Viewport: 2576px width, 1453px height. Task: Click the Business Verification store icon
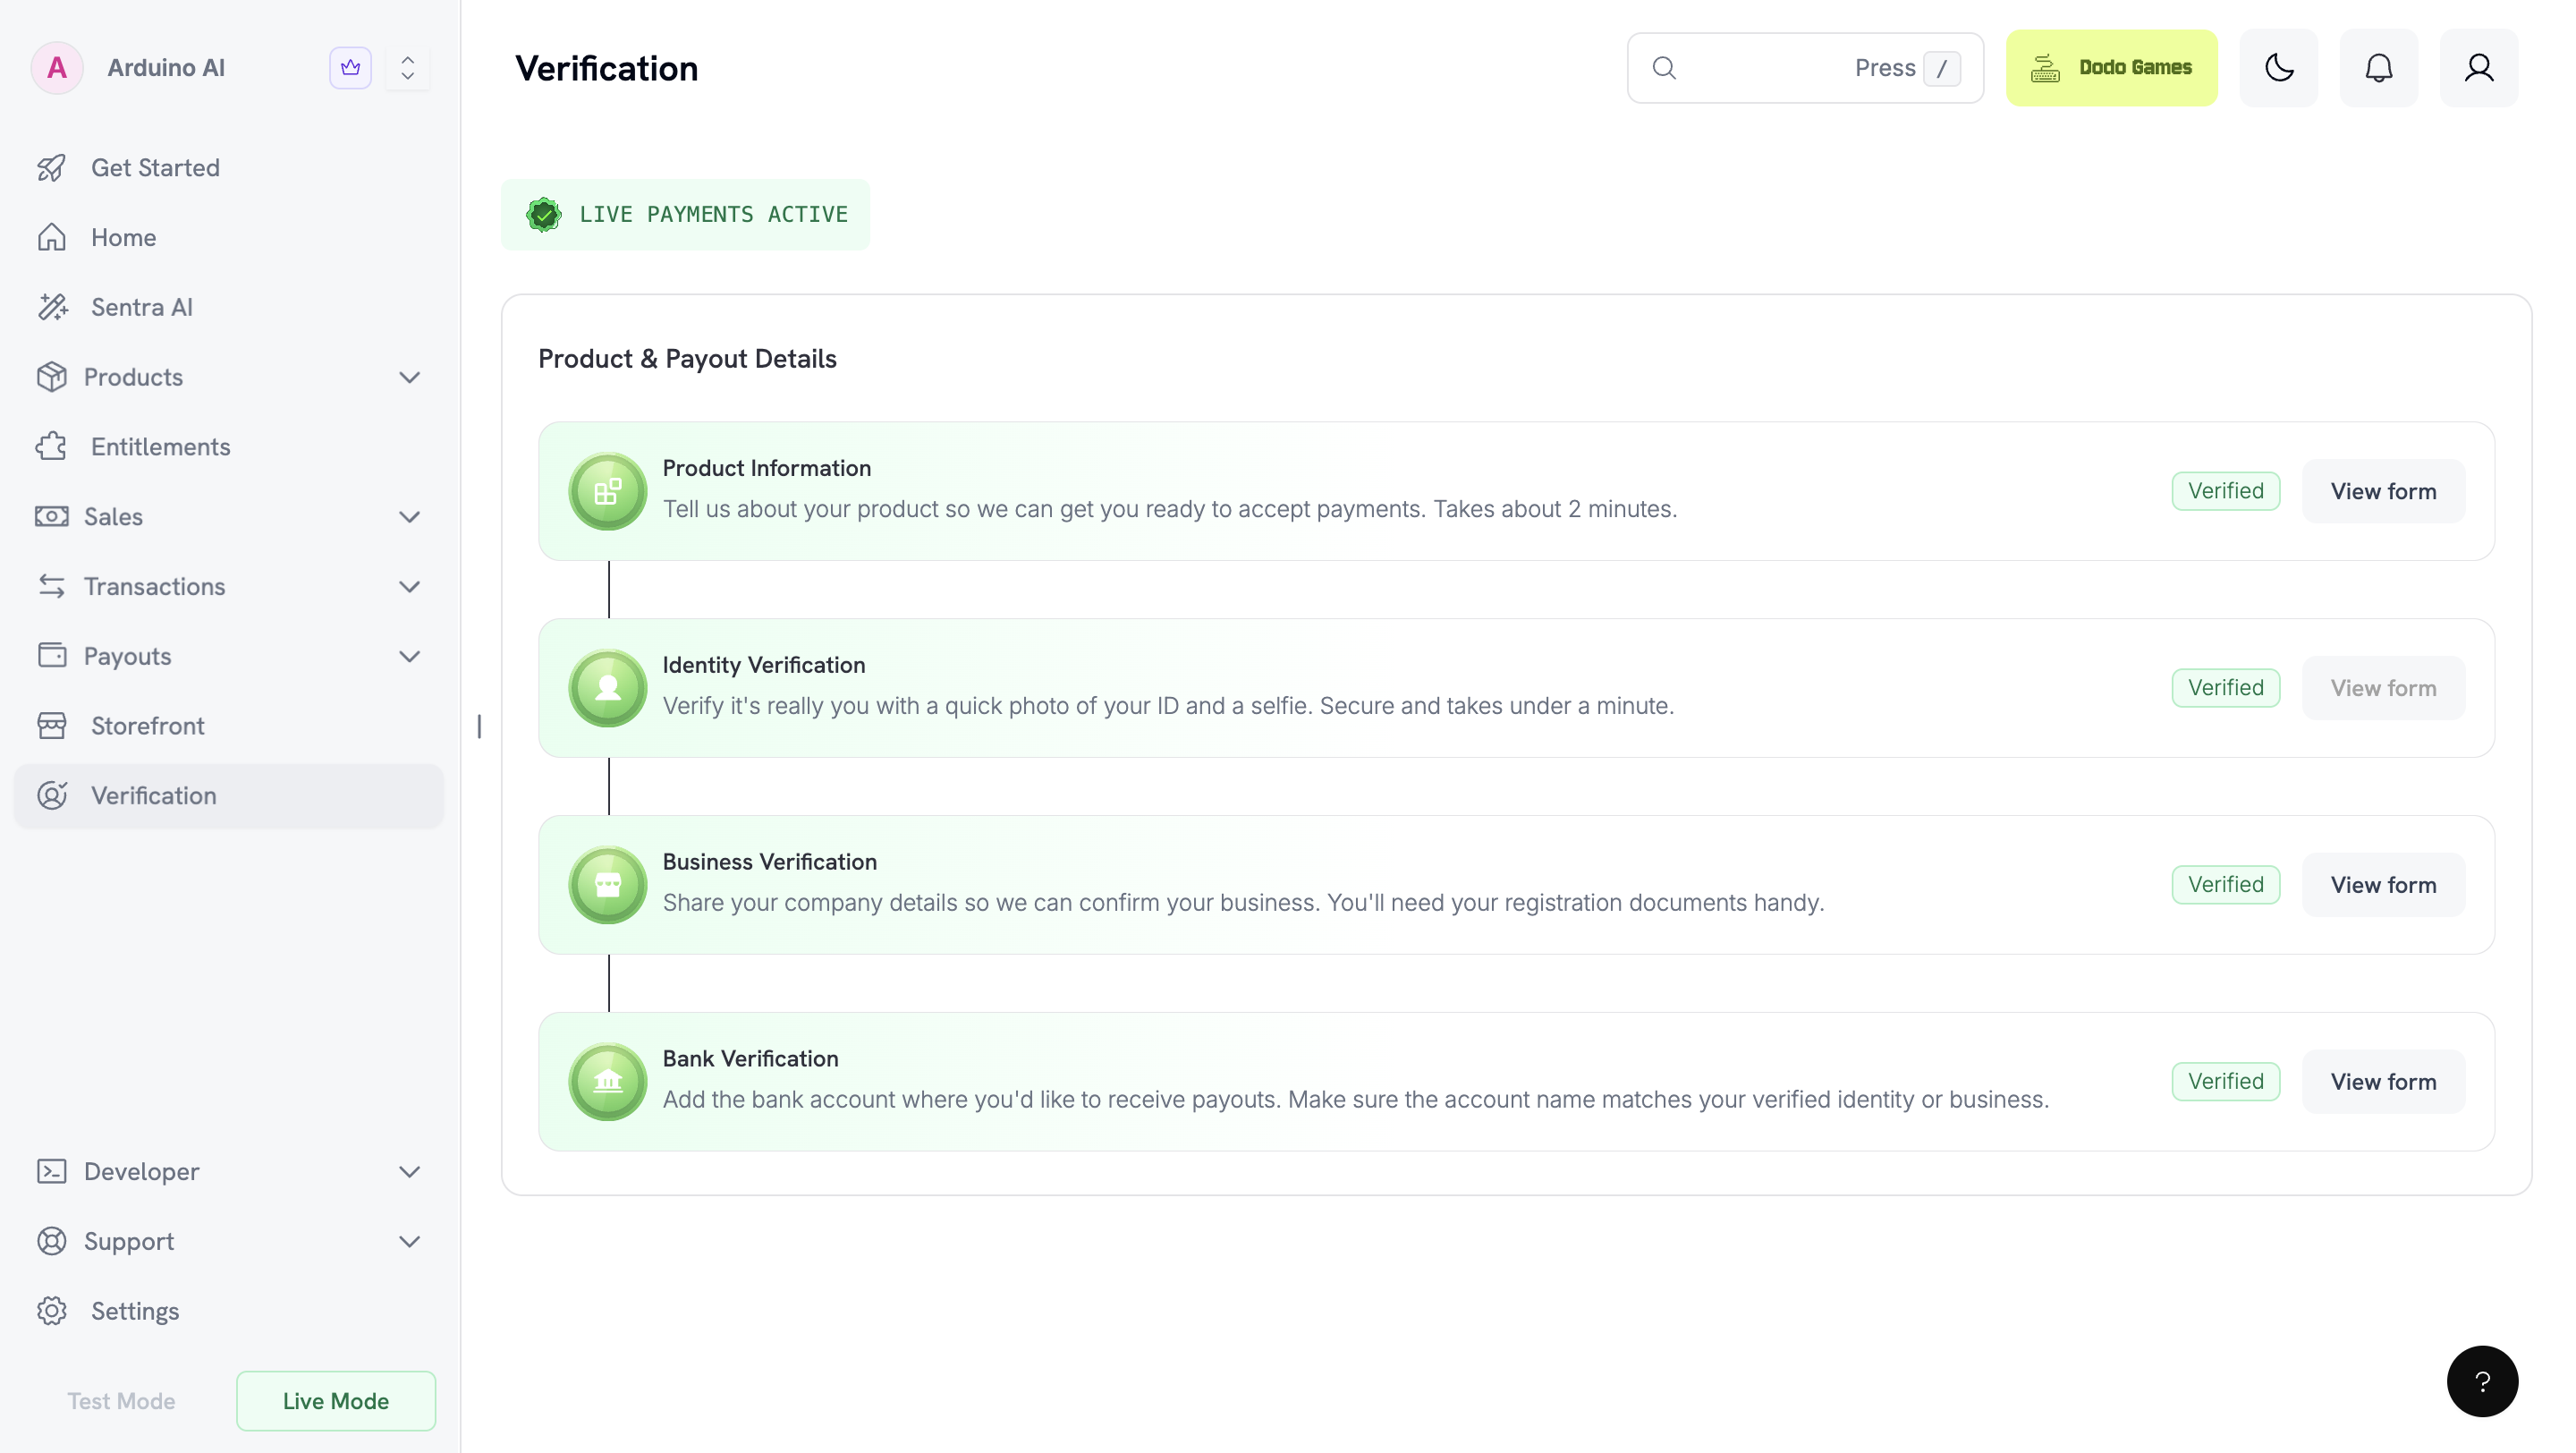tap(607, 885)
